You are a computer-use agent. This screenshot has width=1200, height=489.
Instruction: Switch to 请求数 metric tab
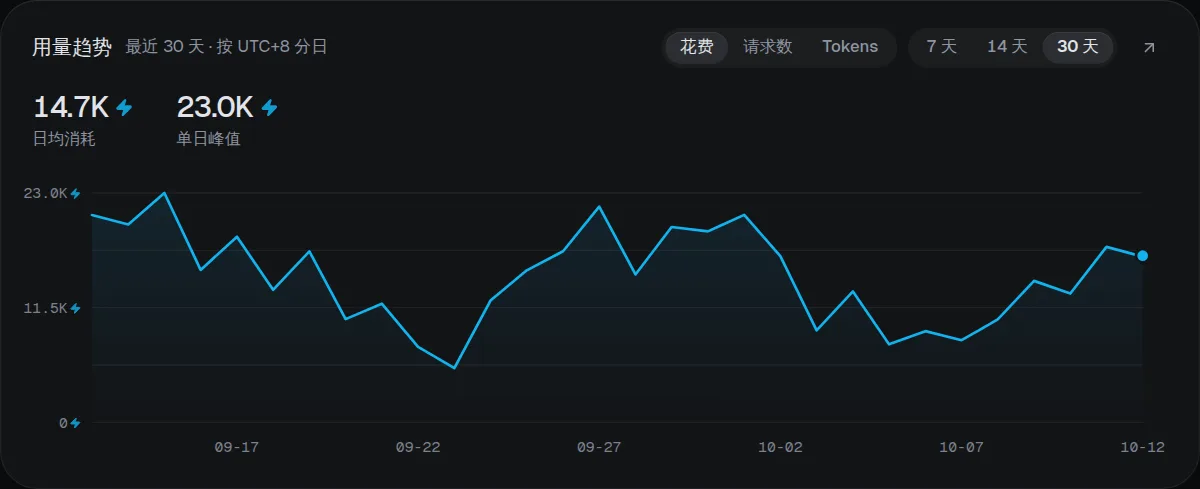coord(768,47)
